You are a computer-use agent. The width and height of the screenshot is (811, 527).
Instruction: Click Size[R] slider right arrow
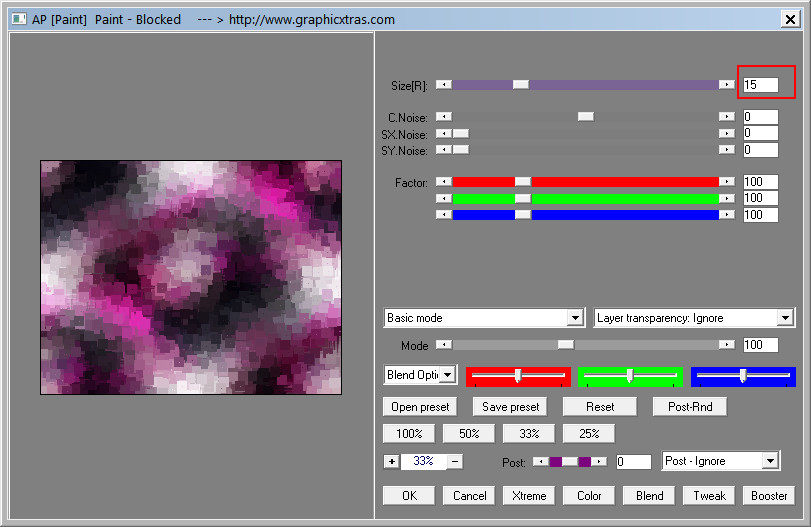click(726, 84)
